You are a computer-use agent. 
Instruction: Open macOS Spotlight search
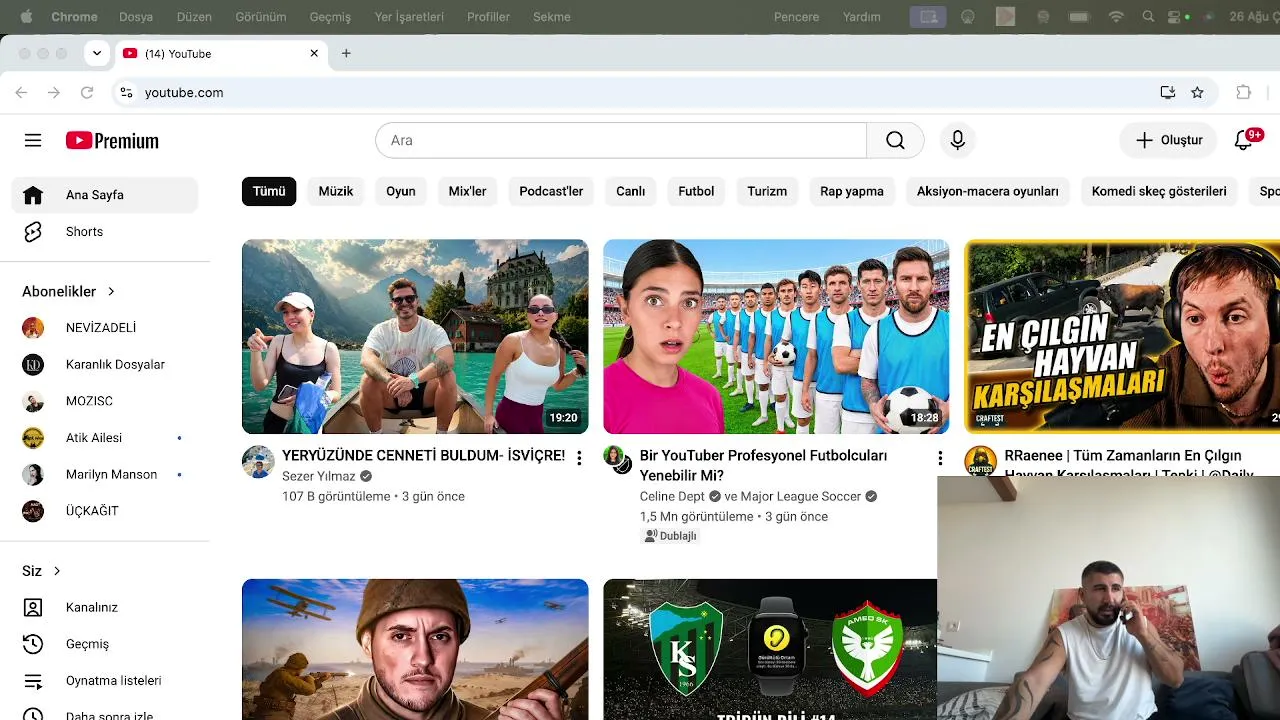click(x=1148, y=17)
